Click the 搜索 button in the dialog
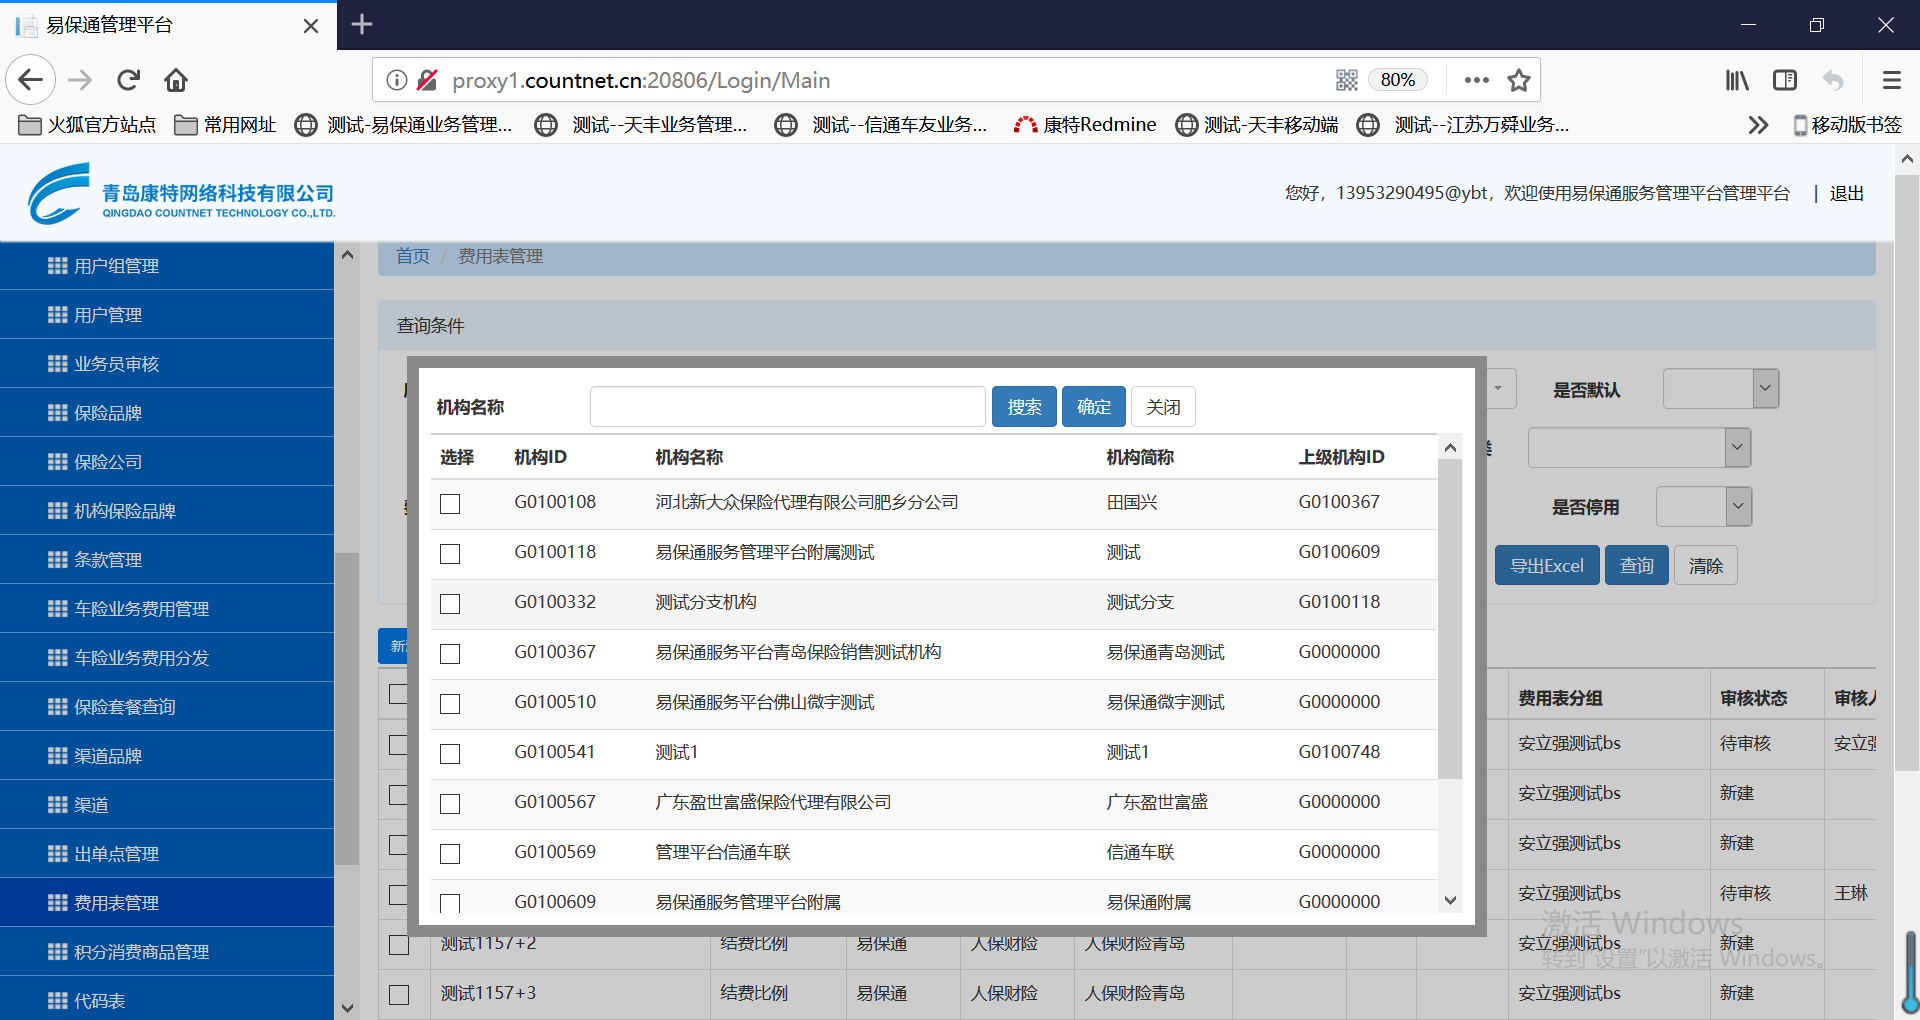 [1024, 407]
